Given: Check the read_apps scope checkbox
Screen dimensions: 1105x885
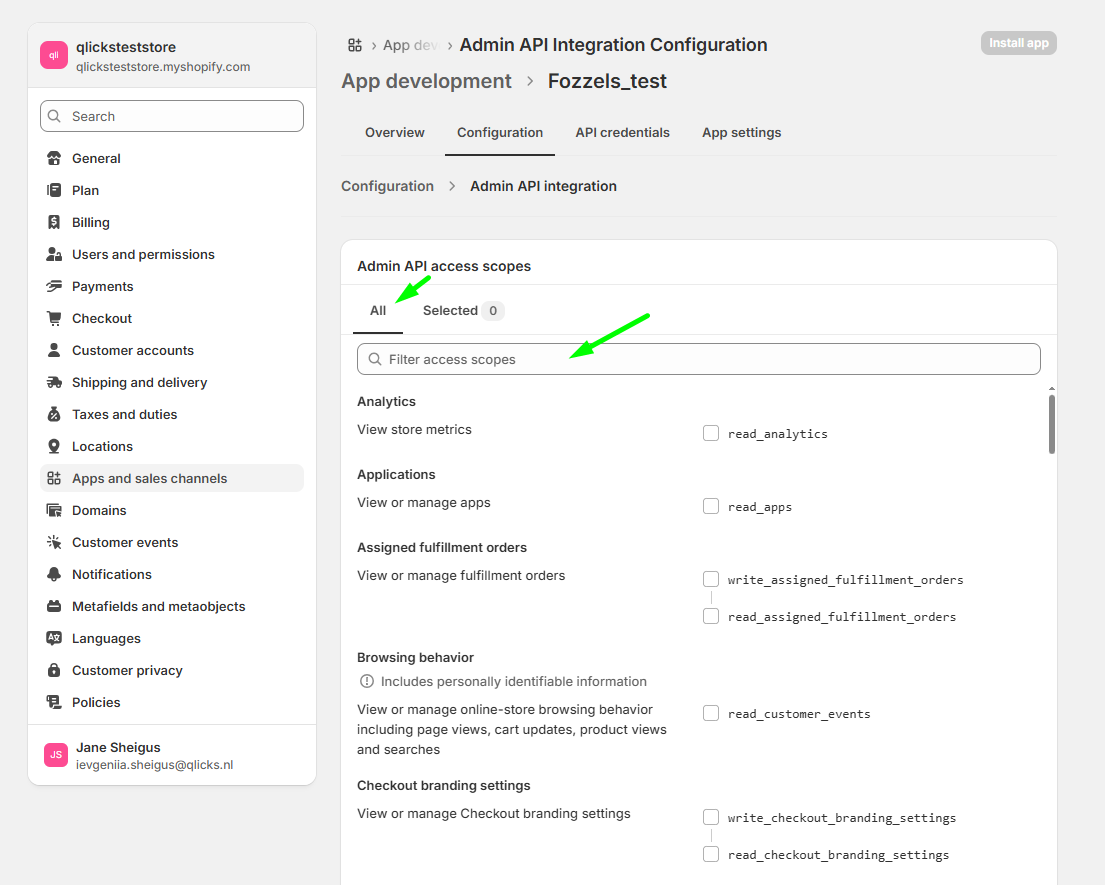Looking at the screenshot, I should (x=711, y=507).
